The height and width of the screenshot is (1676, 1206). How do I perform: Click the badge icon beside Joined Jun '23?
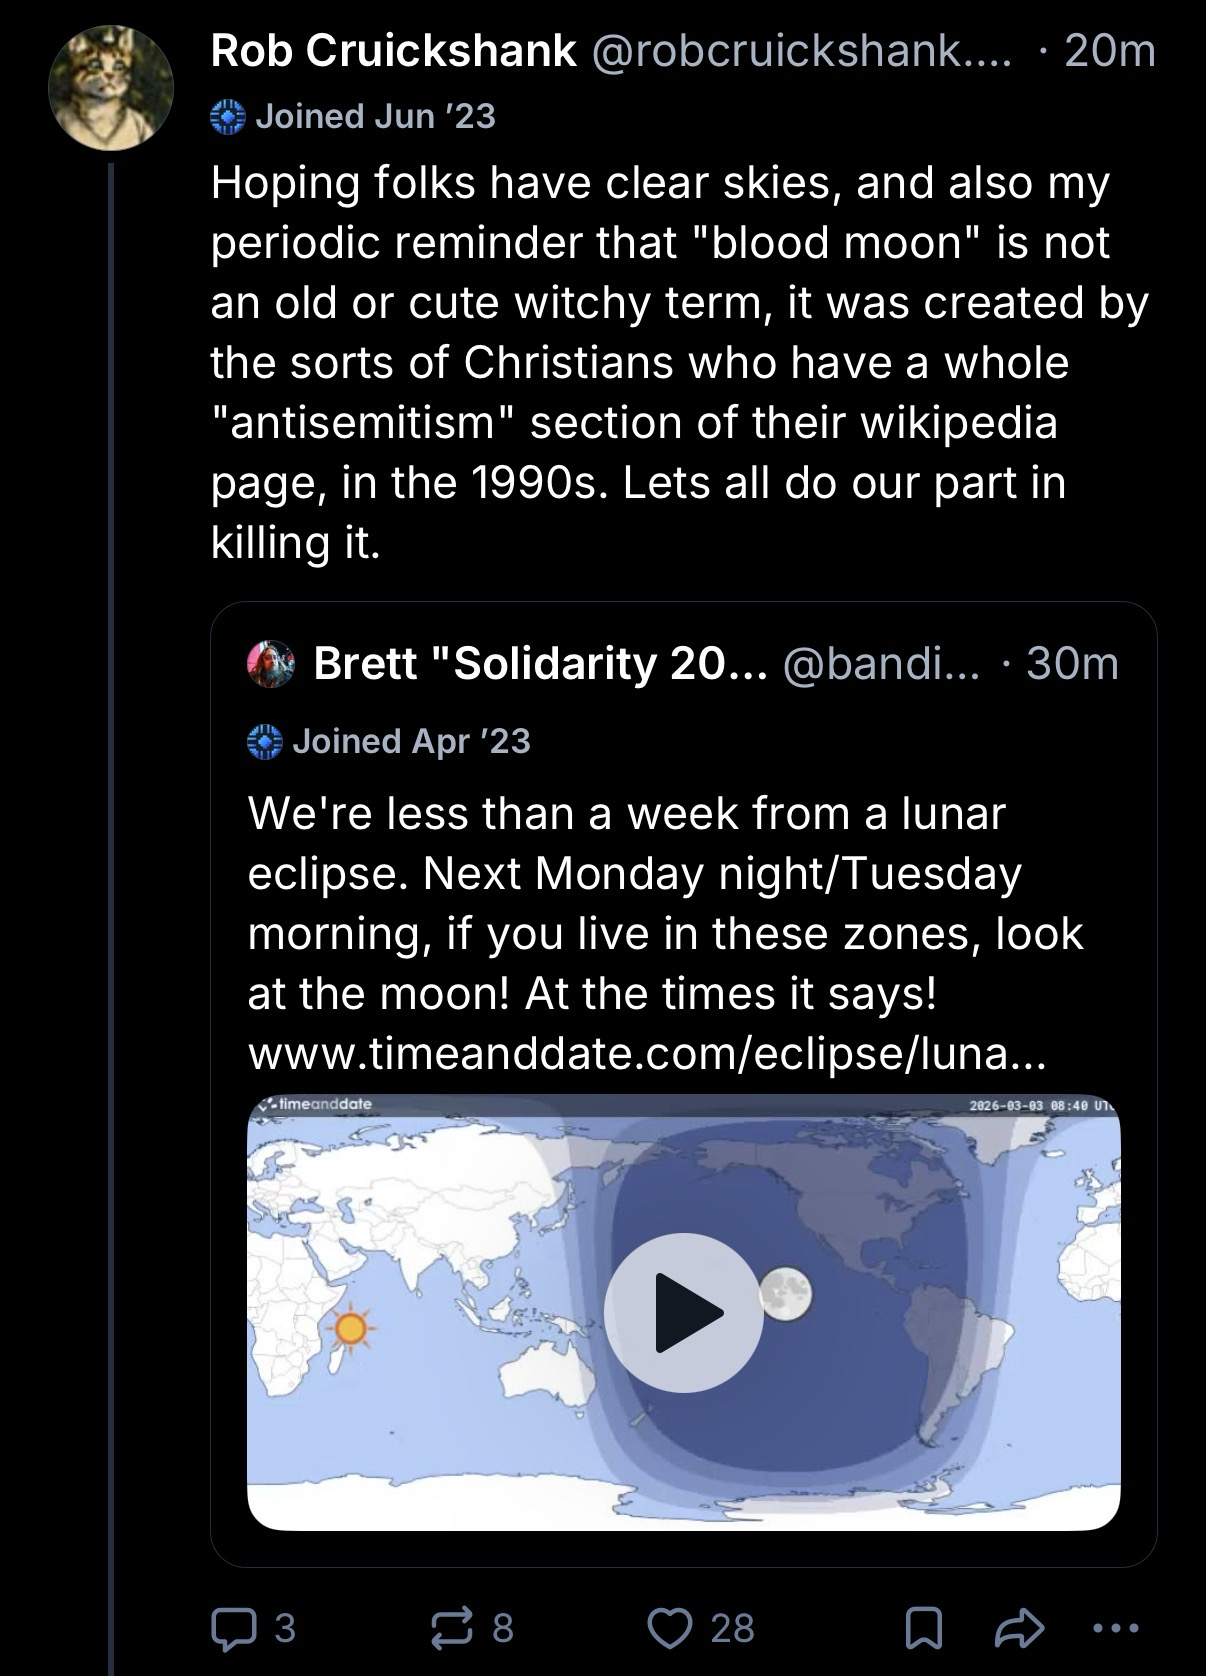[228, 117]
